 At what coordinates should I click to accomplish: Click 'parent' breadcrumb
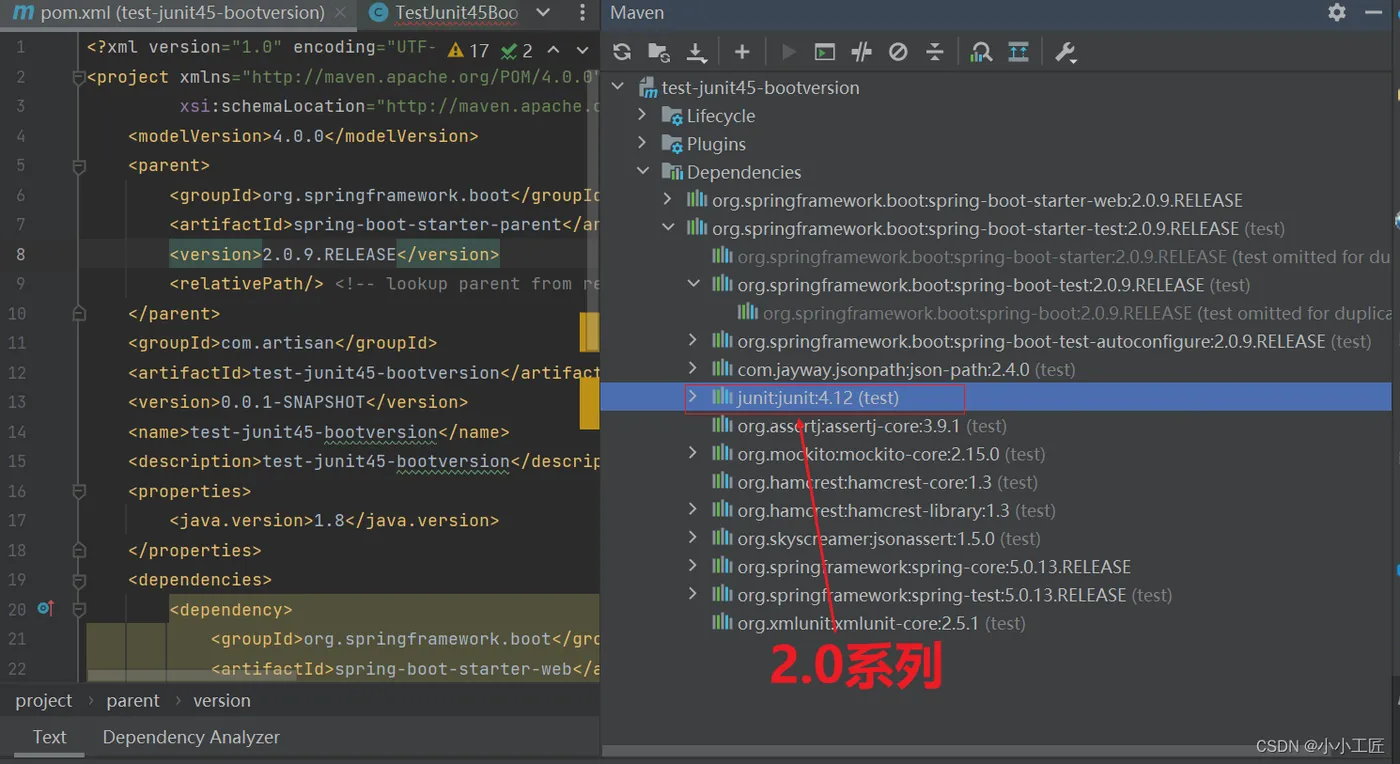click(133, 701)
